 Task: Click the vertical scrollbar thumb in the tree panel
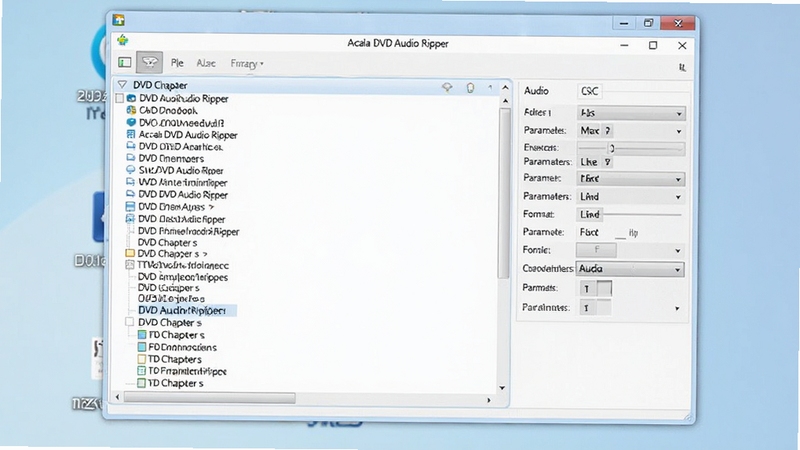(505, 193)
